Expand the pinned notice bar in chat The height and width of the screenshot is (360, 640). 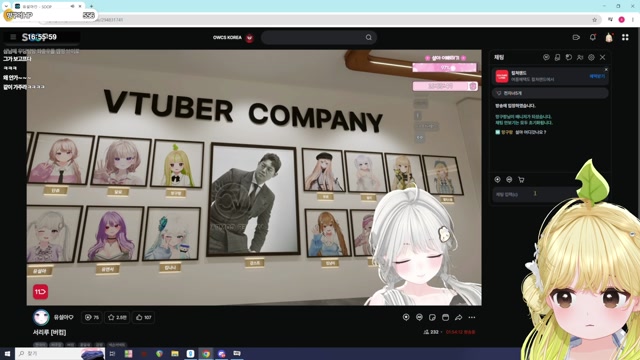[550, 93]
